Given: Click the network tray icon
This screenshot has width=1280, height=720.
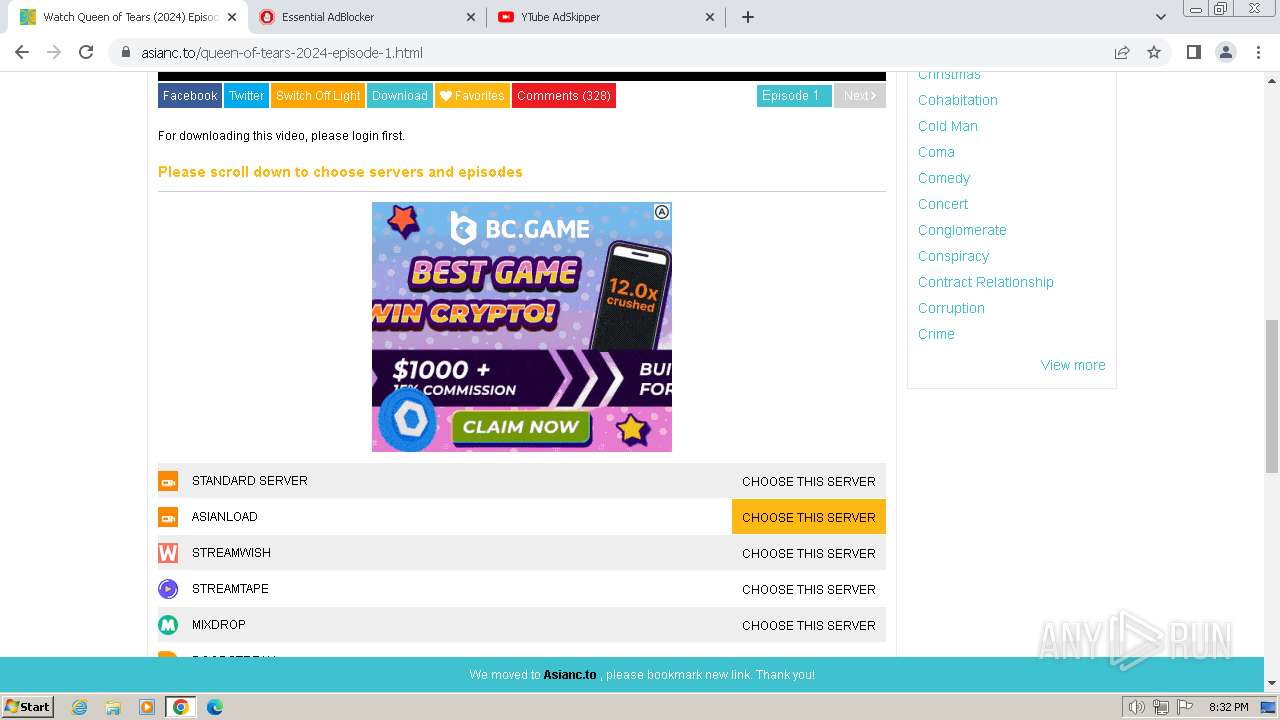Looking at the screenshot, I should tap(1161, 707).
